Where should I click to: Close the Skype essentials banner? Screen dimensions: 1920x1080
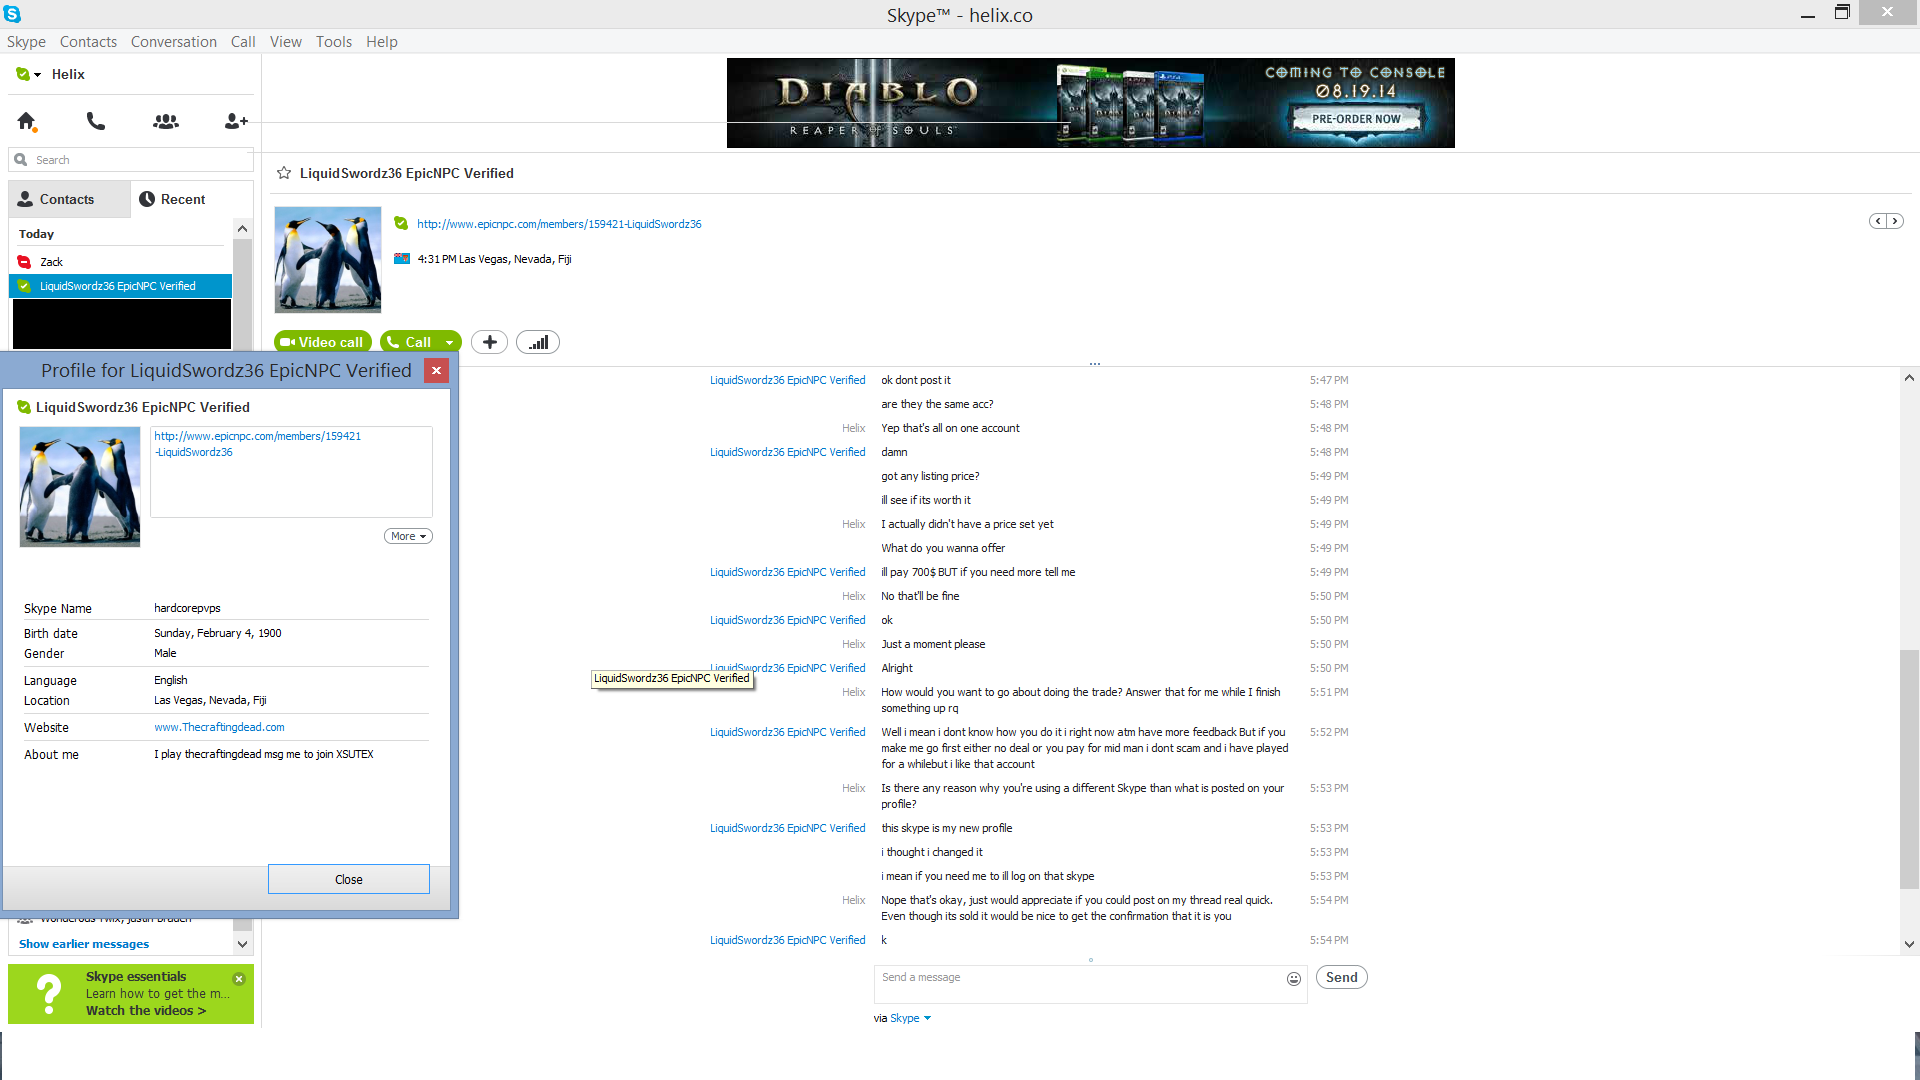click(x=239, y=979)
